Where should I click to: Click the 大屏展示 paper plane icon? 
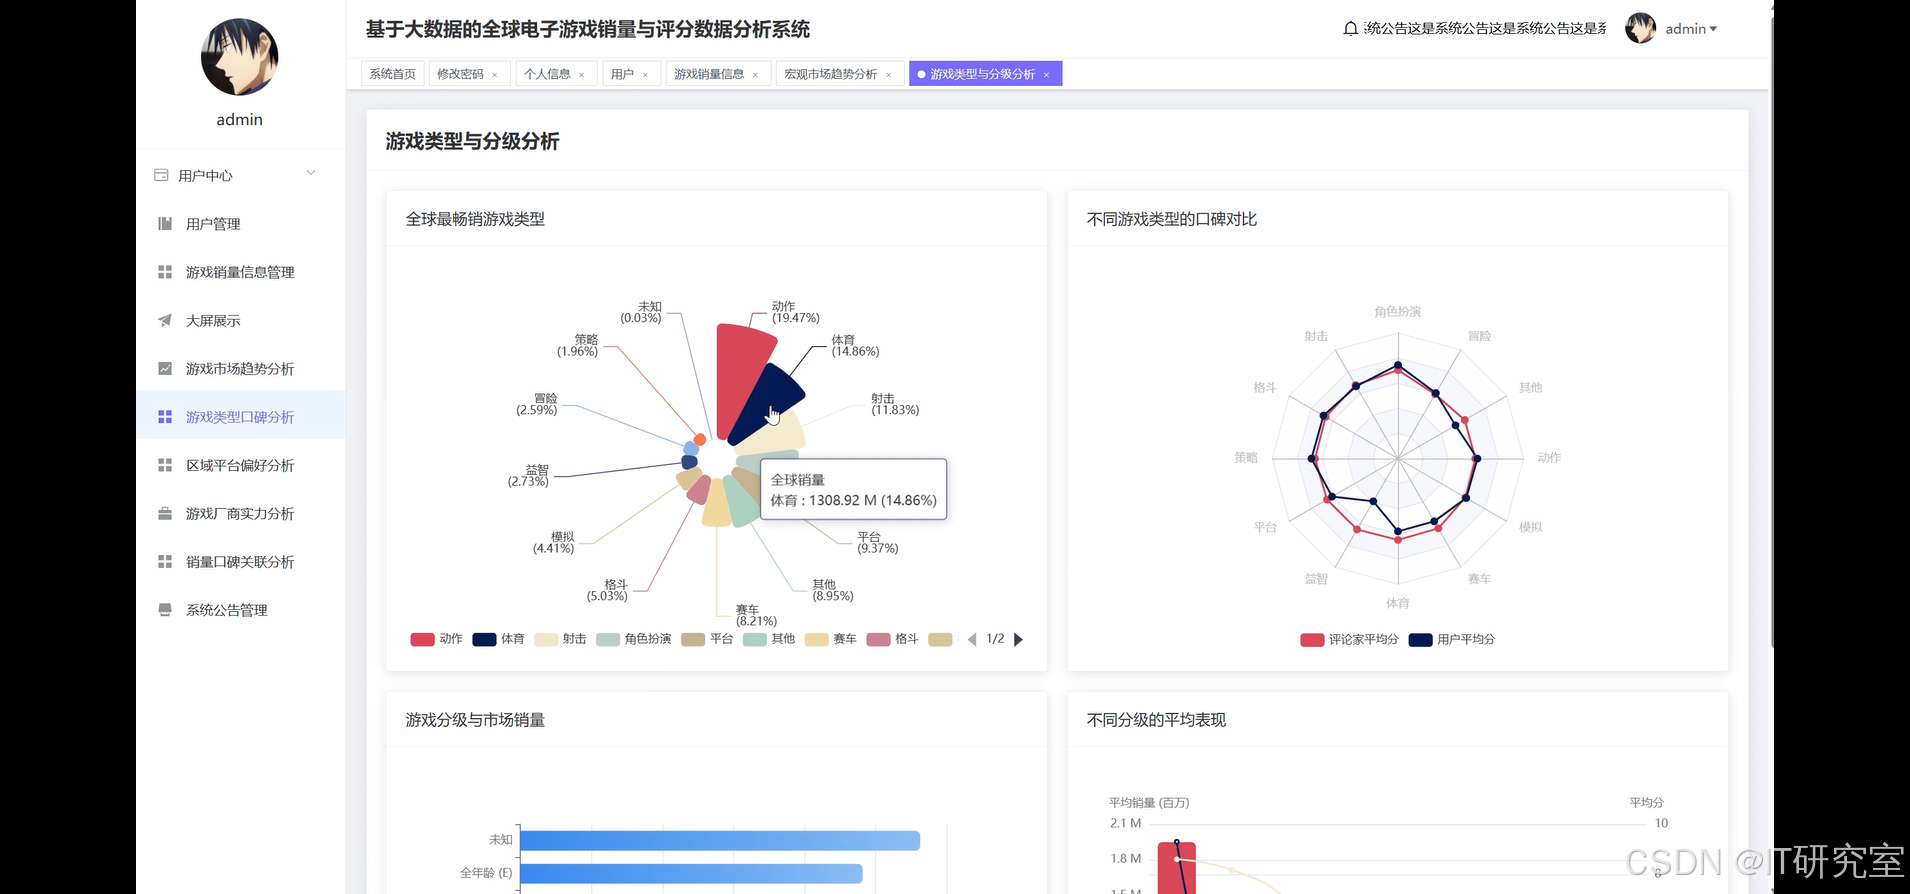tap(165, 321)
